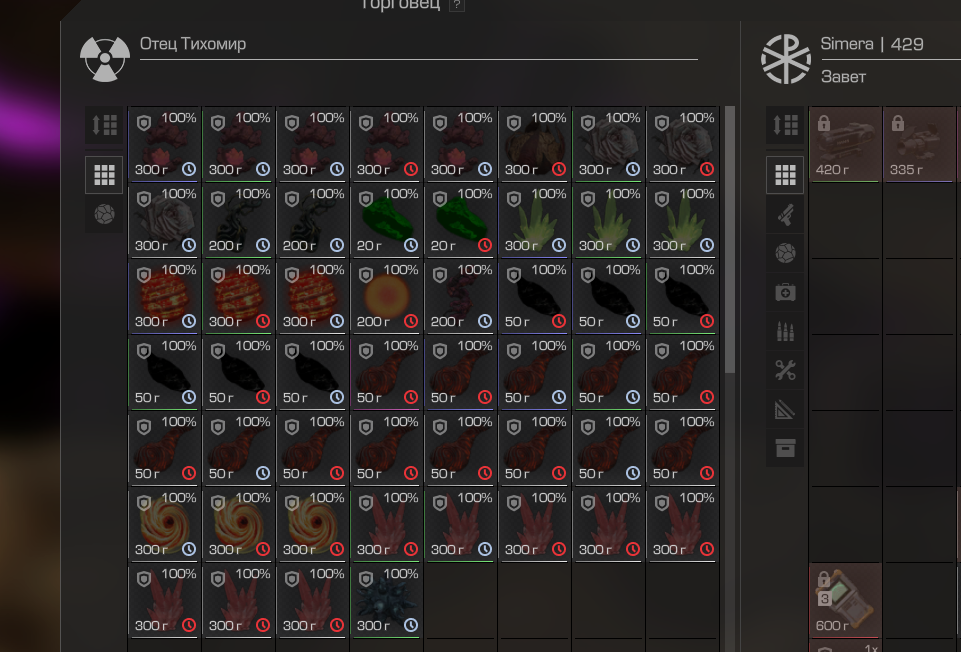
Task: Choose the wrench and screwdriver tools filter
Action: coord(784,370)
